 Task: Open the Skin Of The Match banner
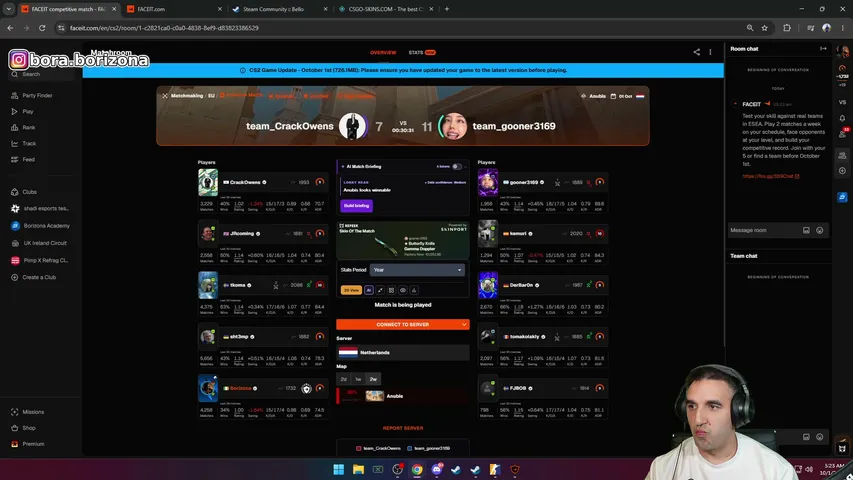point(403,240)
